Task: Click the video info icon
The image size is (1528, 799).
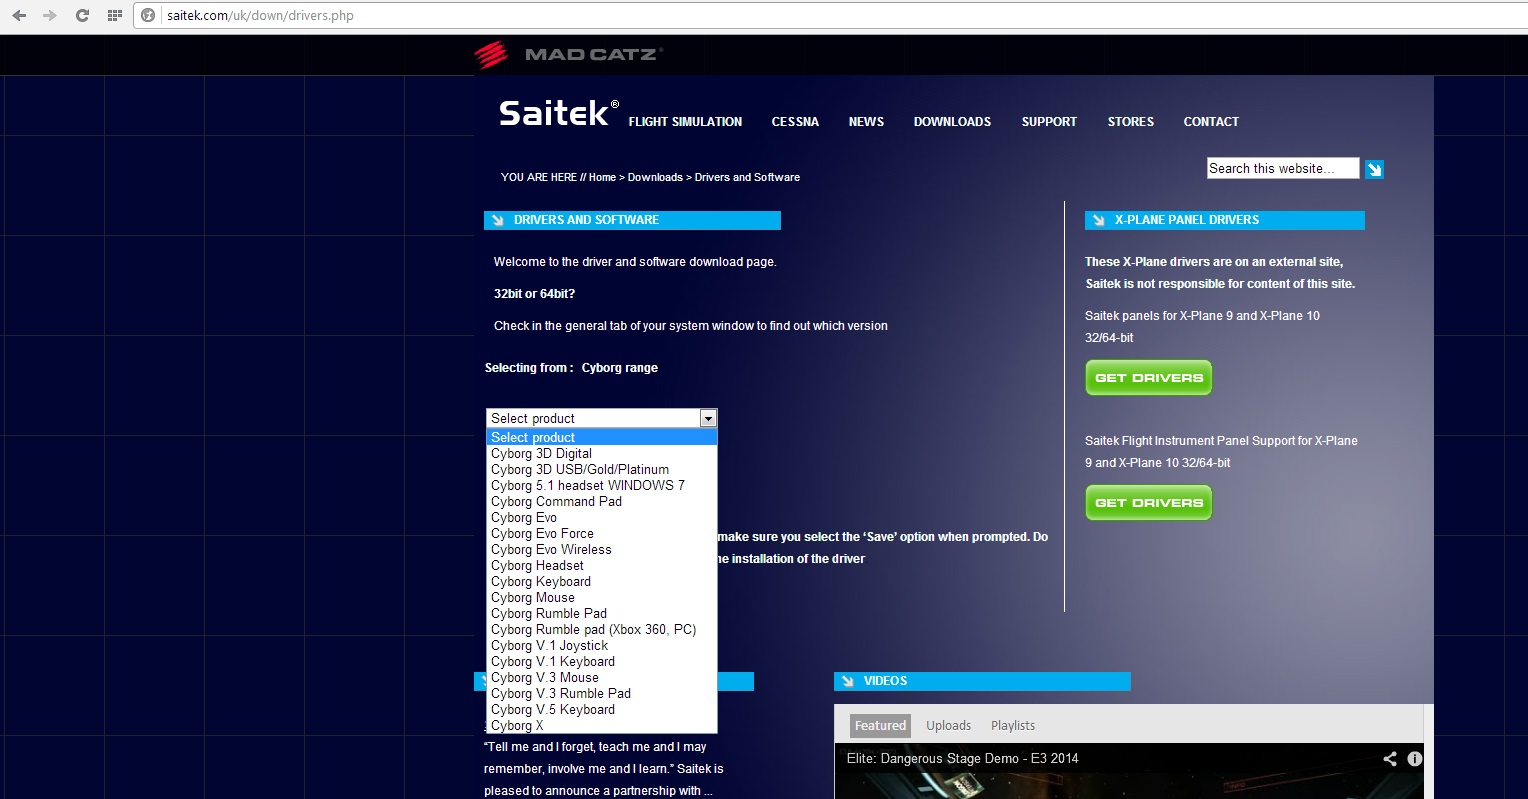Action: 1414,759
